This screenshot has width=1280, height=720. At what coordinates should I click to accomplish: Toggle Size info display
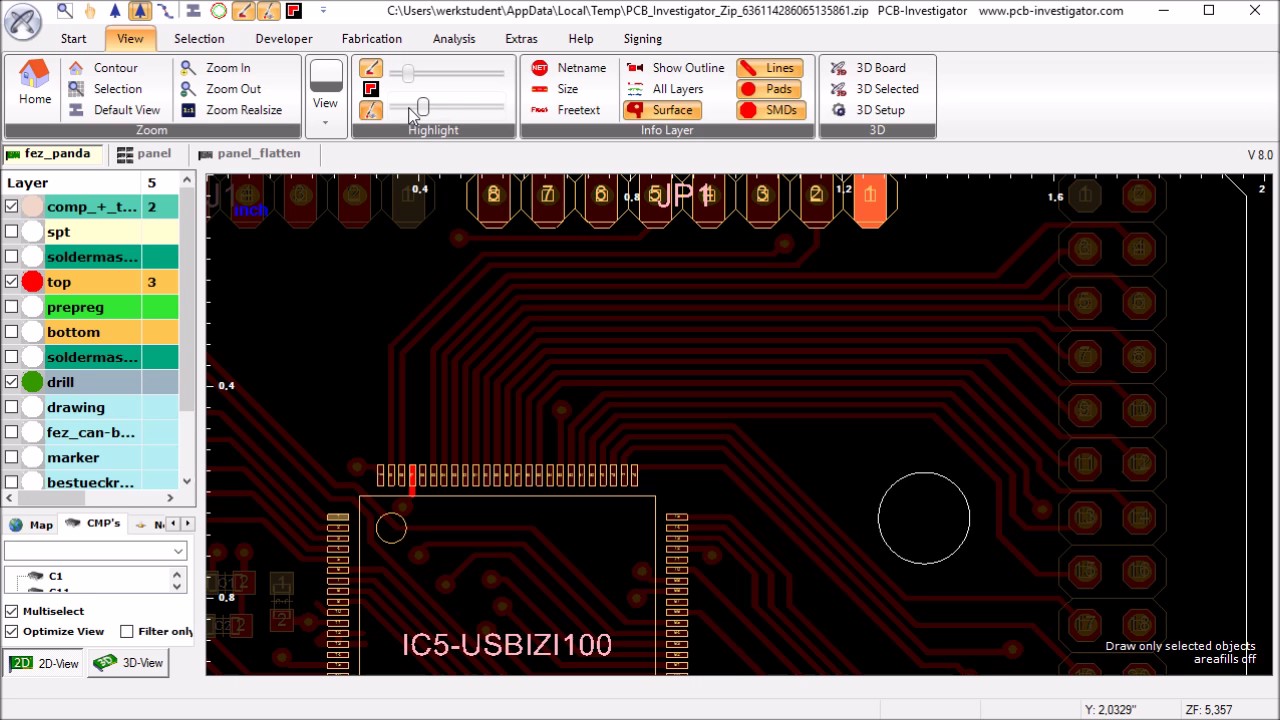click(555, 89)
